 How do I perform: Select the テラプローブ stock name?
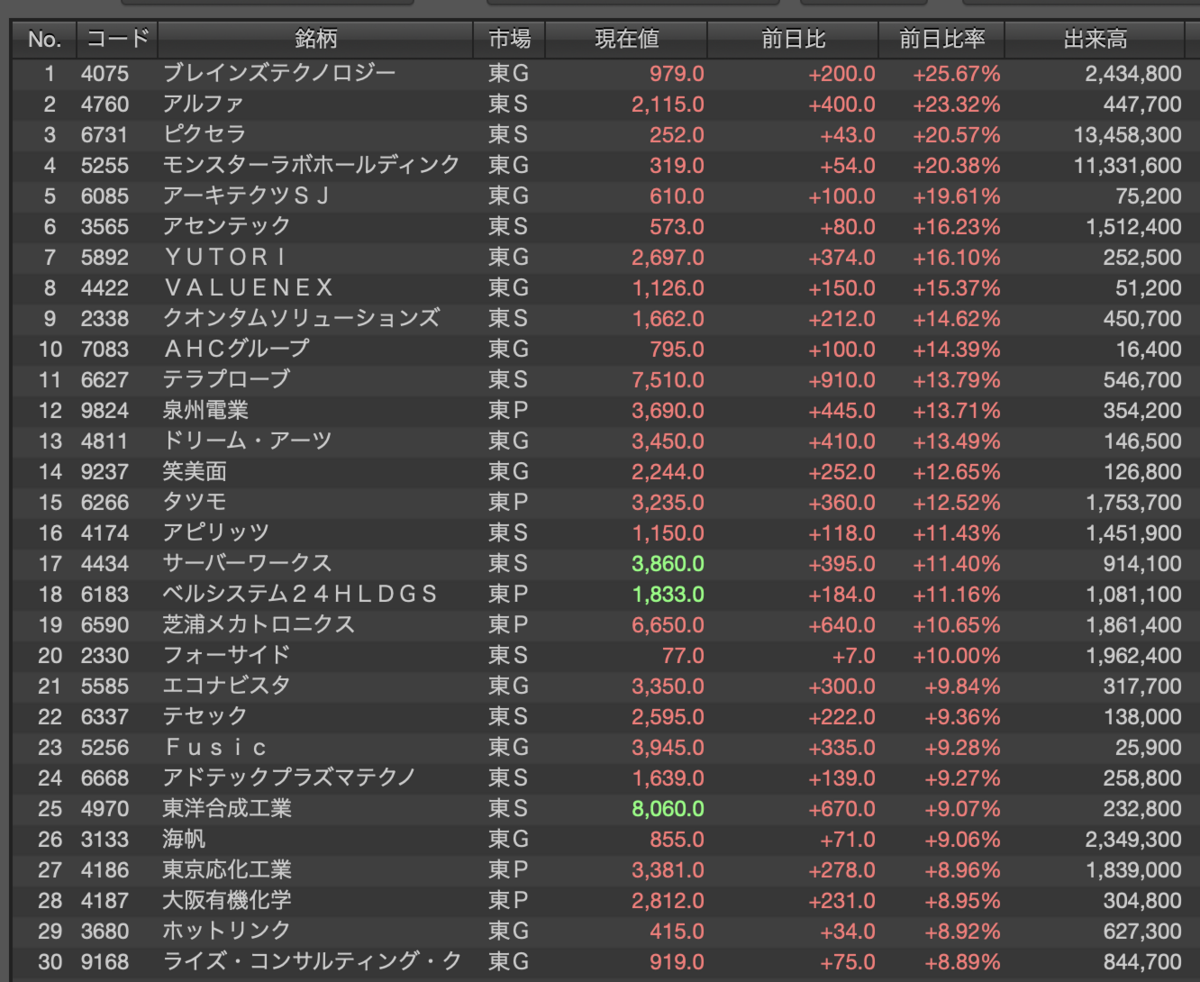pyautogui.click(x=226, y=380)
